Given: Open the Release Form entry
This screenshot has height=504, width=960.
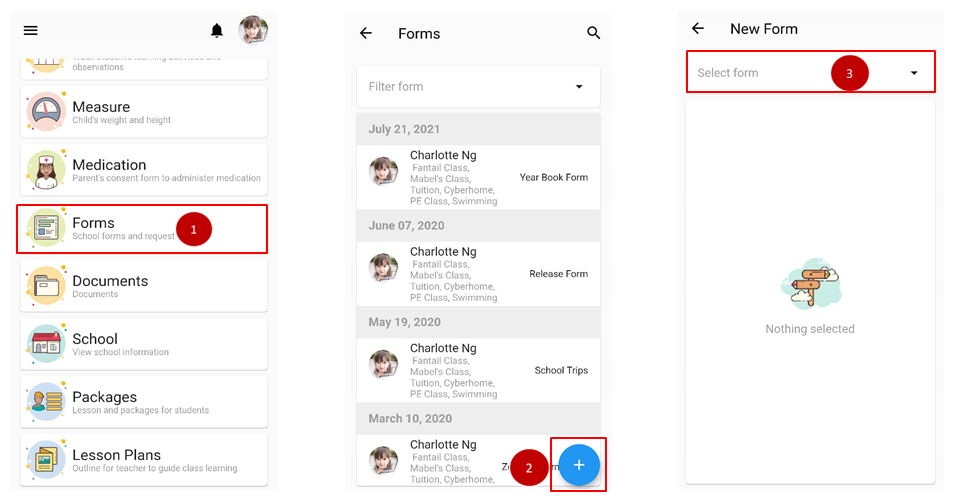Looking at the screenshot, I should (x=478, y=274).
